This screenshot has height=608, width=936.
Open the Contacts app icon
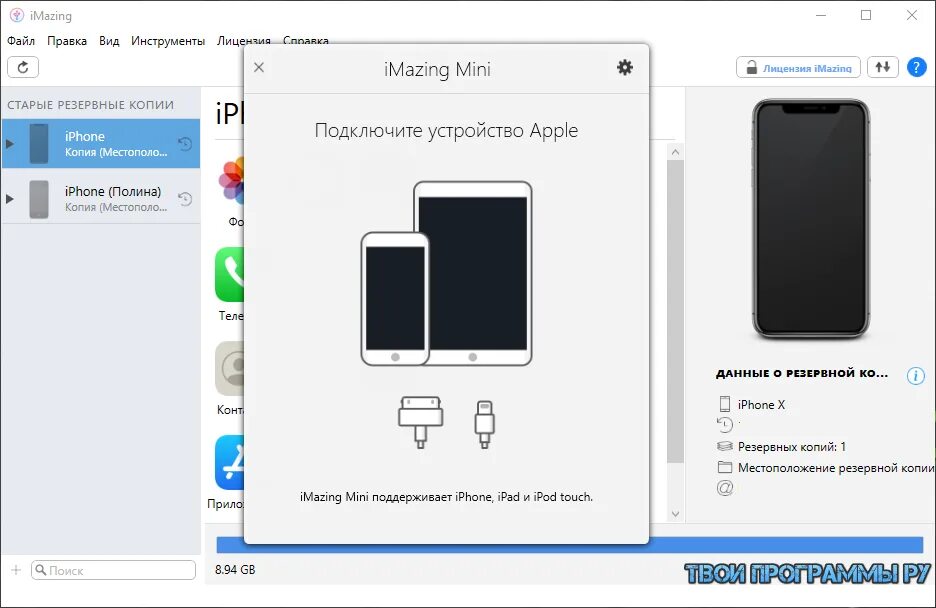[230, 368]
